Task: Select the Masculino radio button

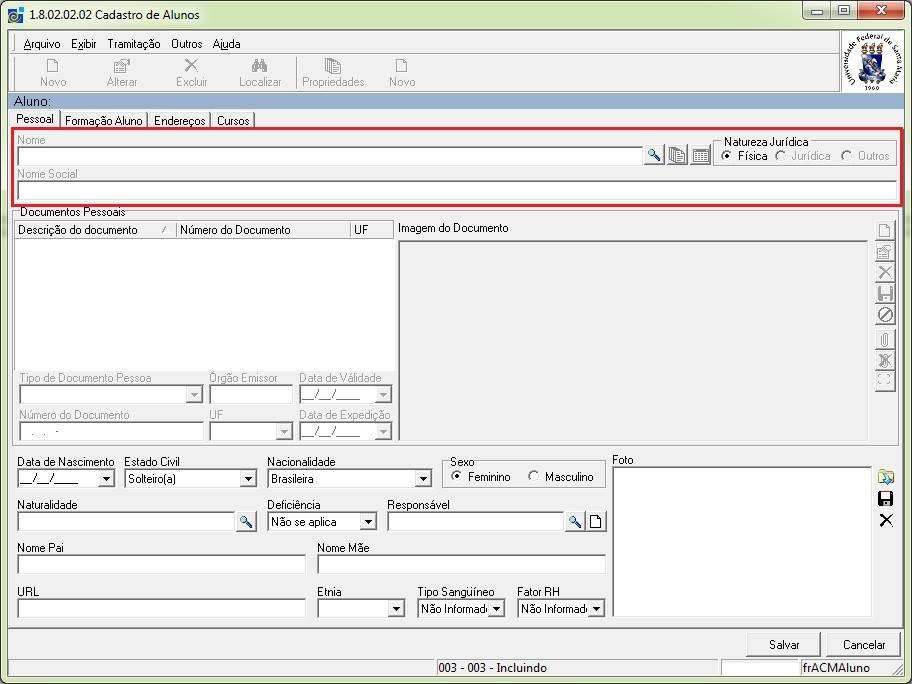Action: click(x=534, y=477)
